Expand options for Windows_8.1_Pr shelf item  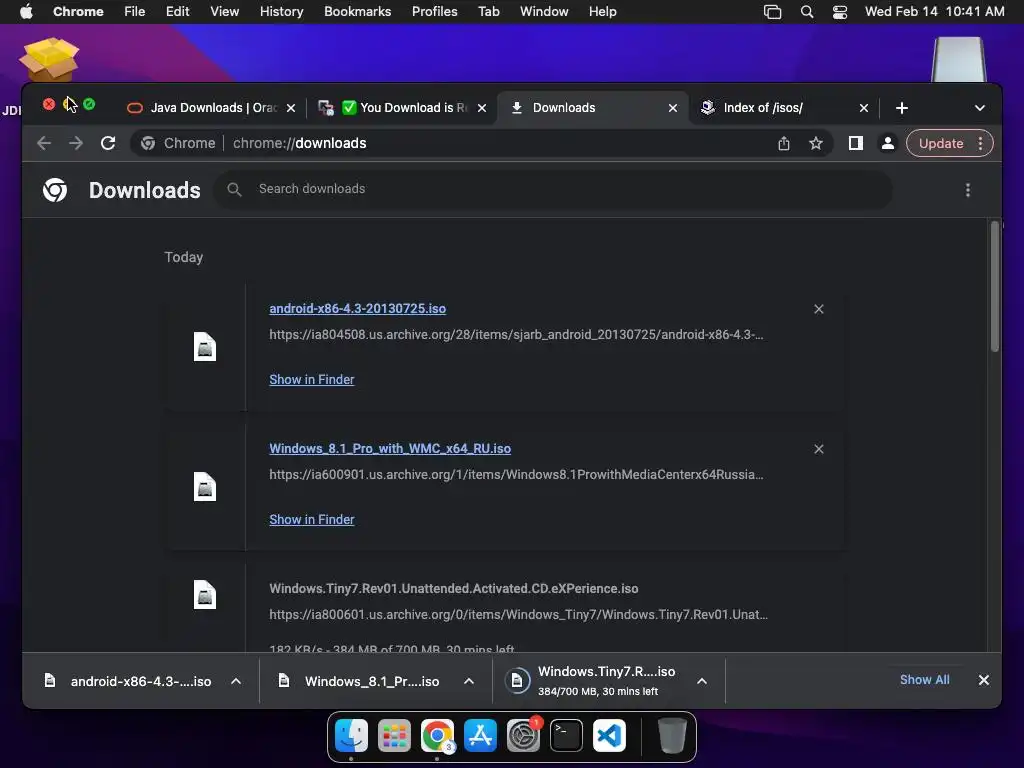pos(469,681)
